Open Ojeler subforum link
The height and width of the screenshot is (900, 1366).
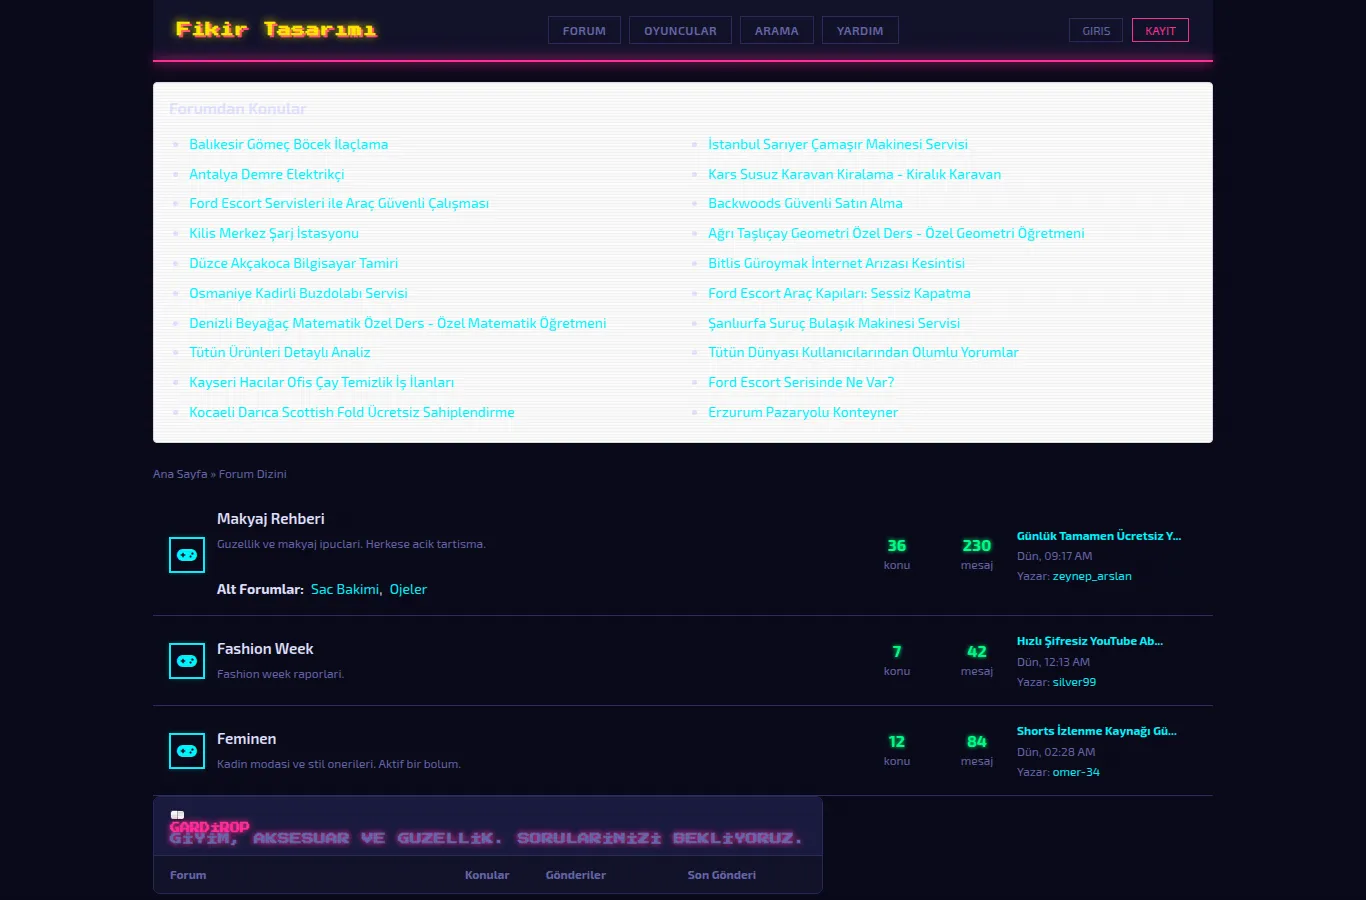408,589
